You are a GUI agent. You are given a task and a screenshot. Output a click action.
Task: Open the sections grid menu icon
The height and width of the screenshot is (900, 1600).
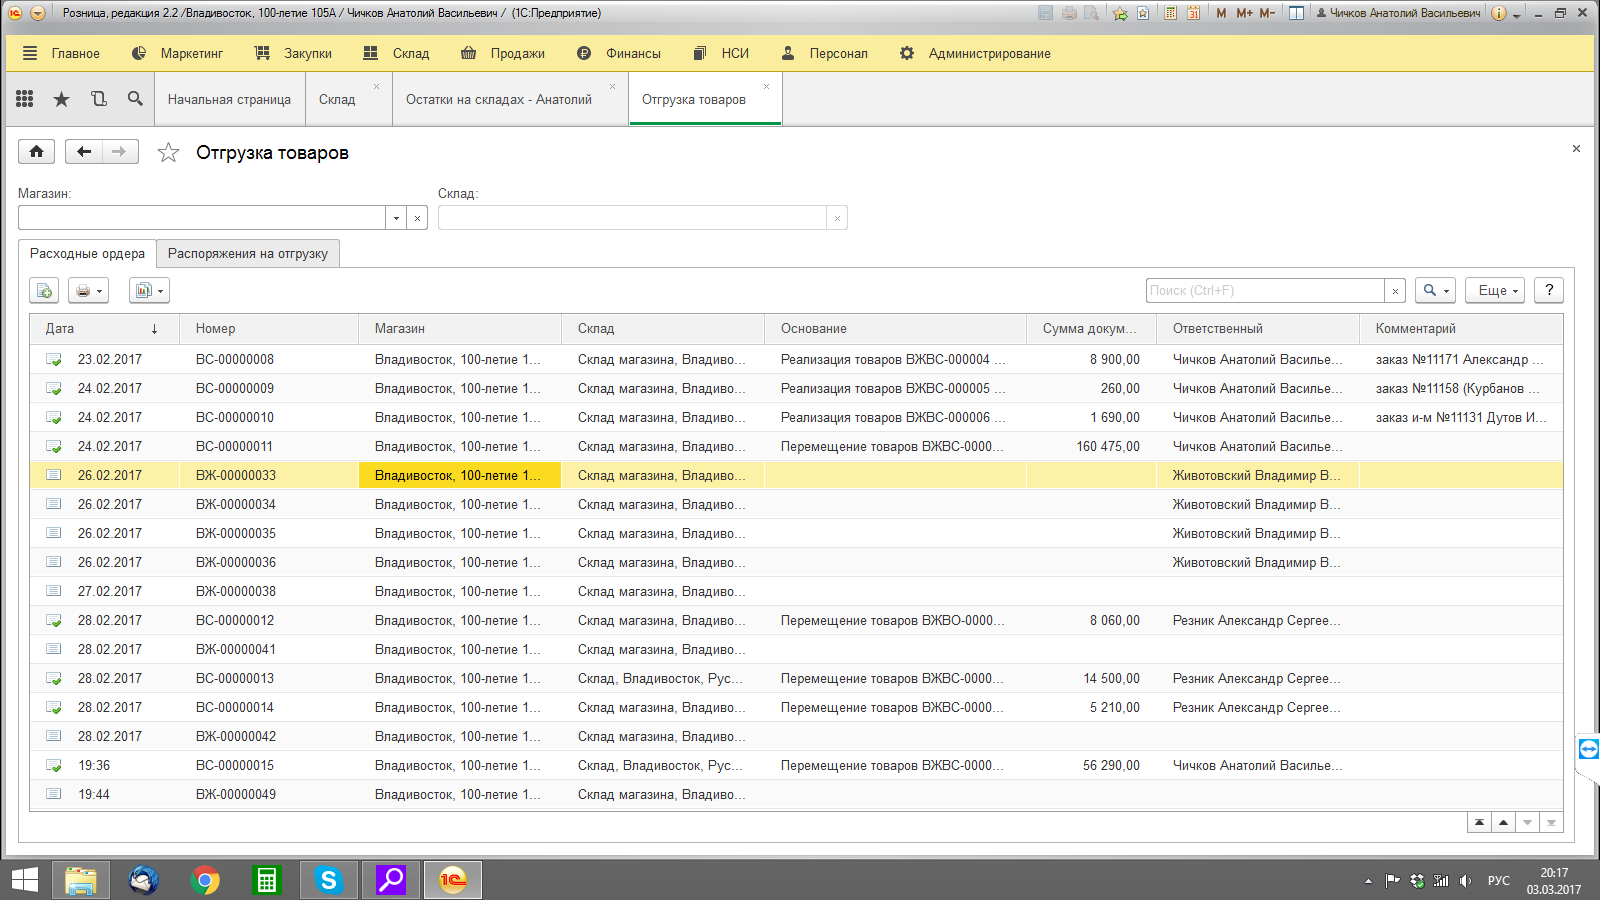[x=25, y=99]
